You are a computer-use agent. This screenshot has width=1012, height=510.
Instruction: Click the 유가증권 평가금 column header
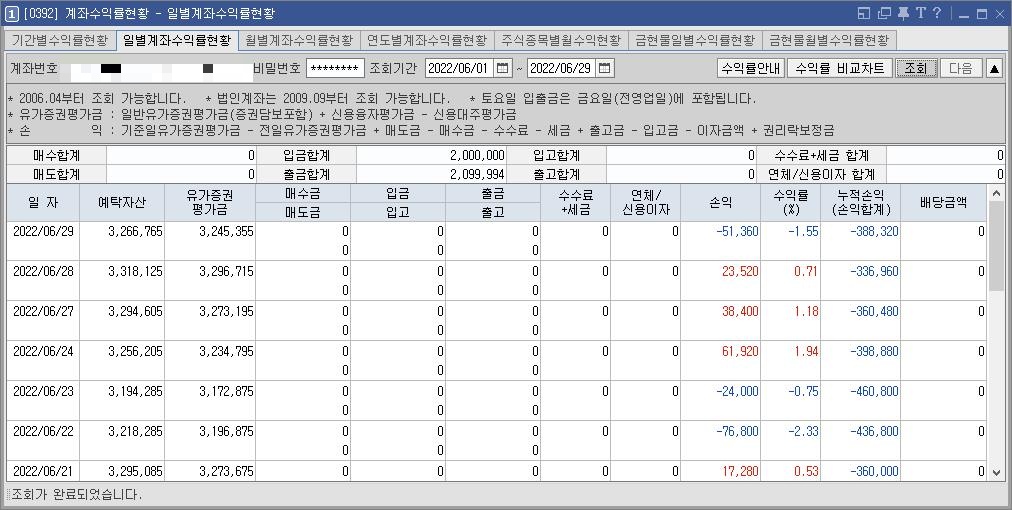coord(210,203)
